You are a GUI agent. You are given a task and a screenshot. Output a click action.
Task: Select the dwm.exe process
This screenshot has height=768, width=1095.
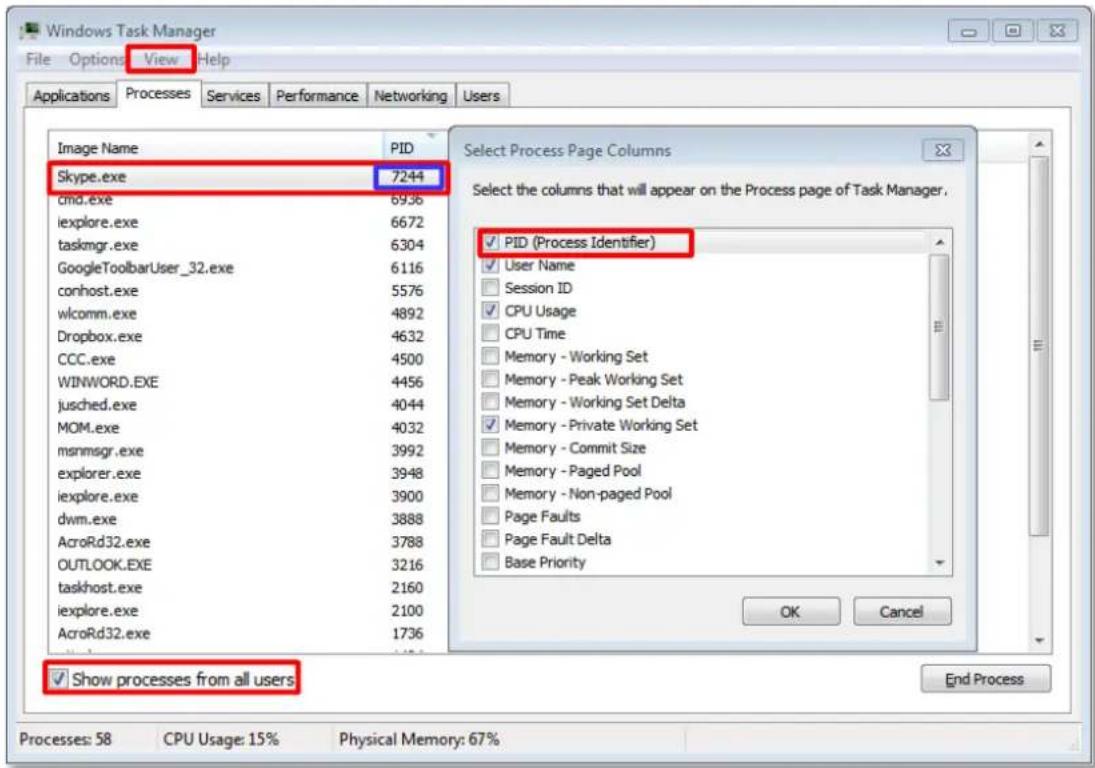click(x=247, y=519)
